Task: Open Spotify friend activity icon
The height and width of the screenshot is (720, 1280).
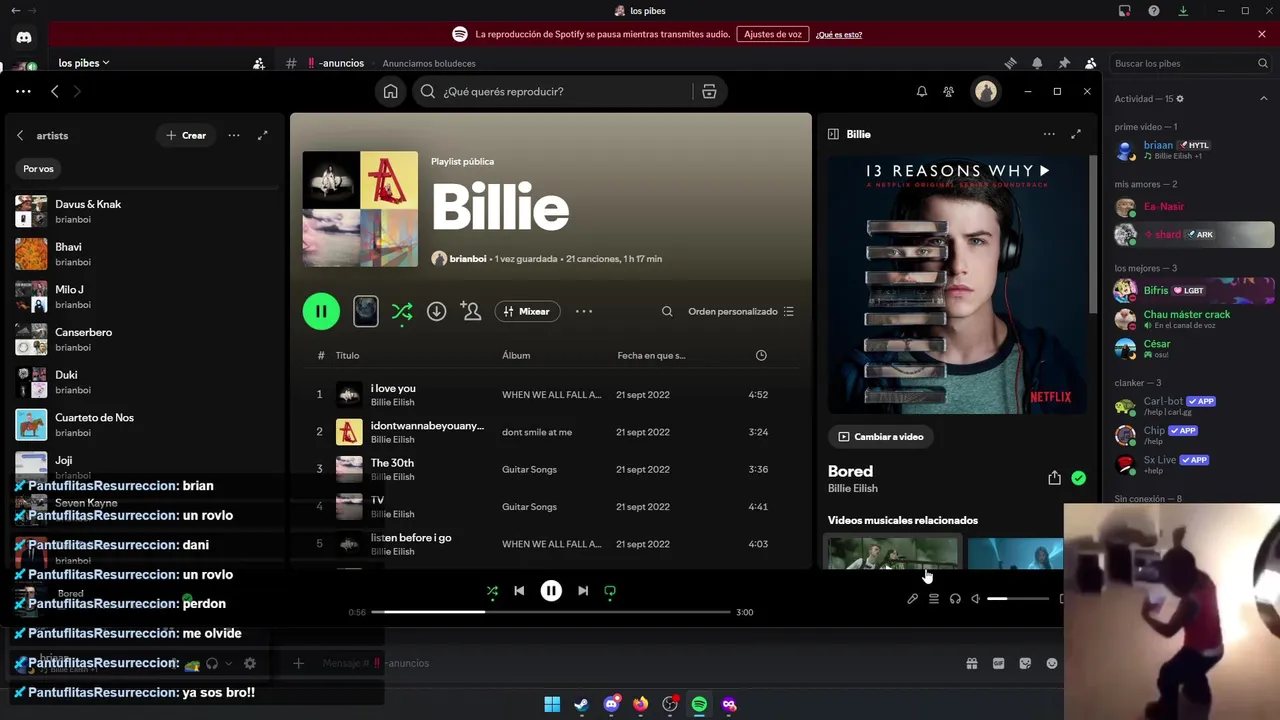Action: pyautogui.click(x=948, y=91)
